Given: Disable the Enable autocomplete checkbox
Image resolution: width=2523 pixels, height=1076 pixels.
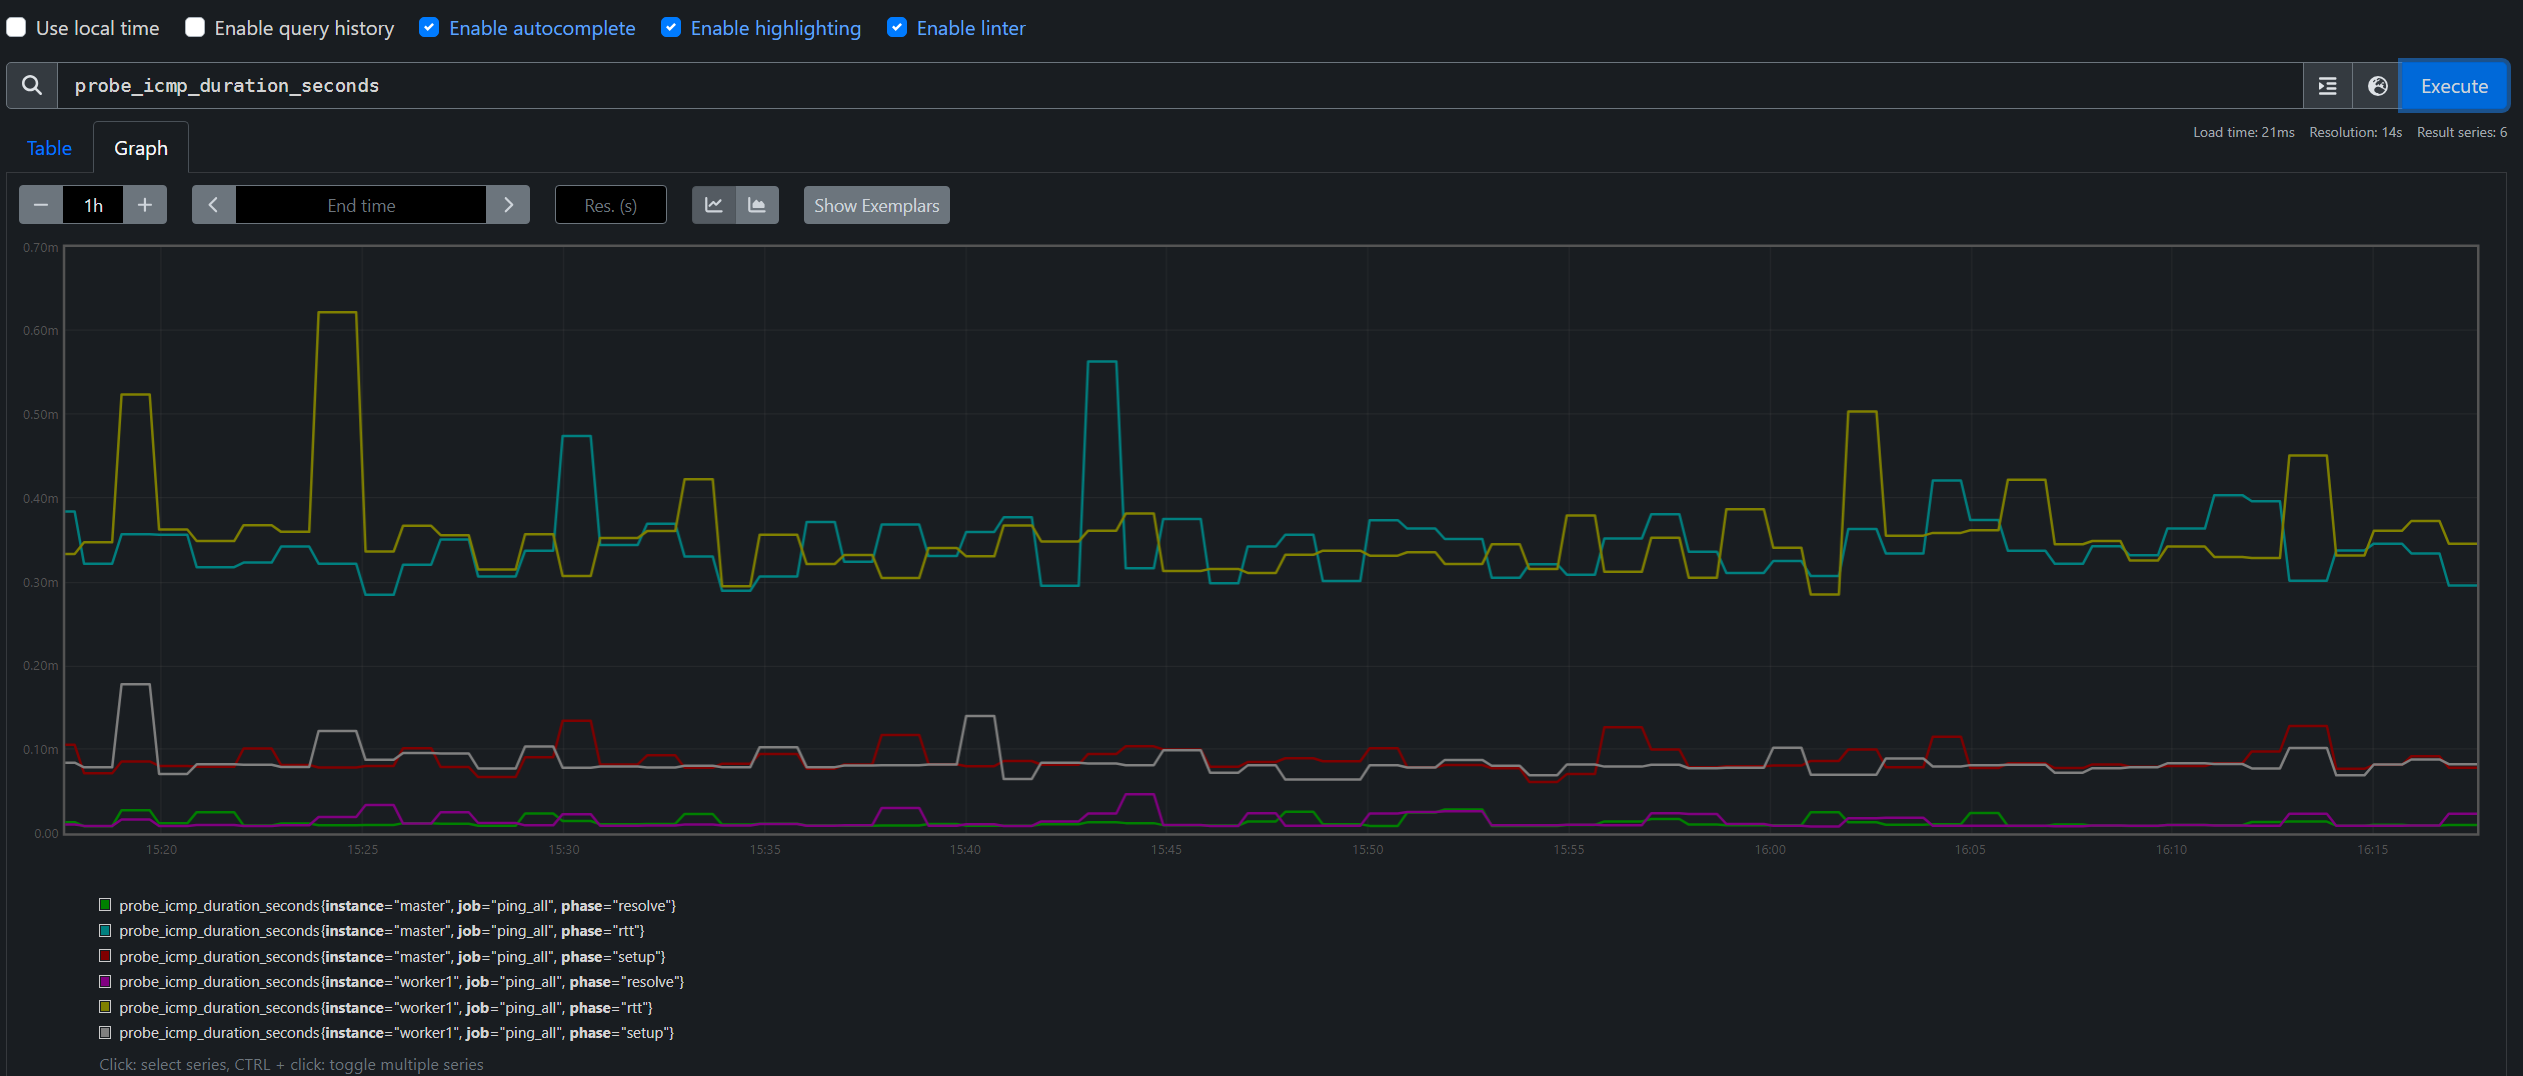Looking at the screenshot, I should click(429, 28).
